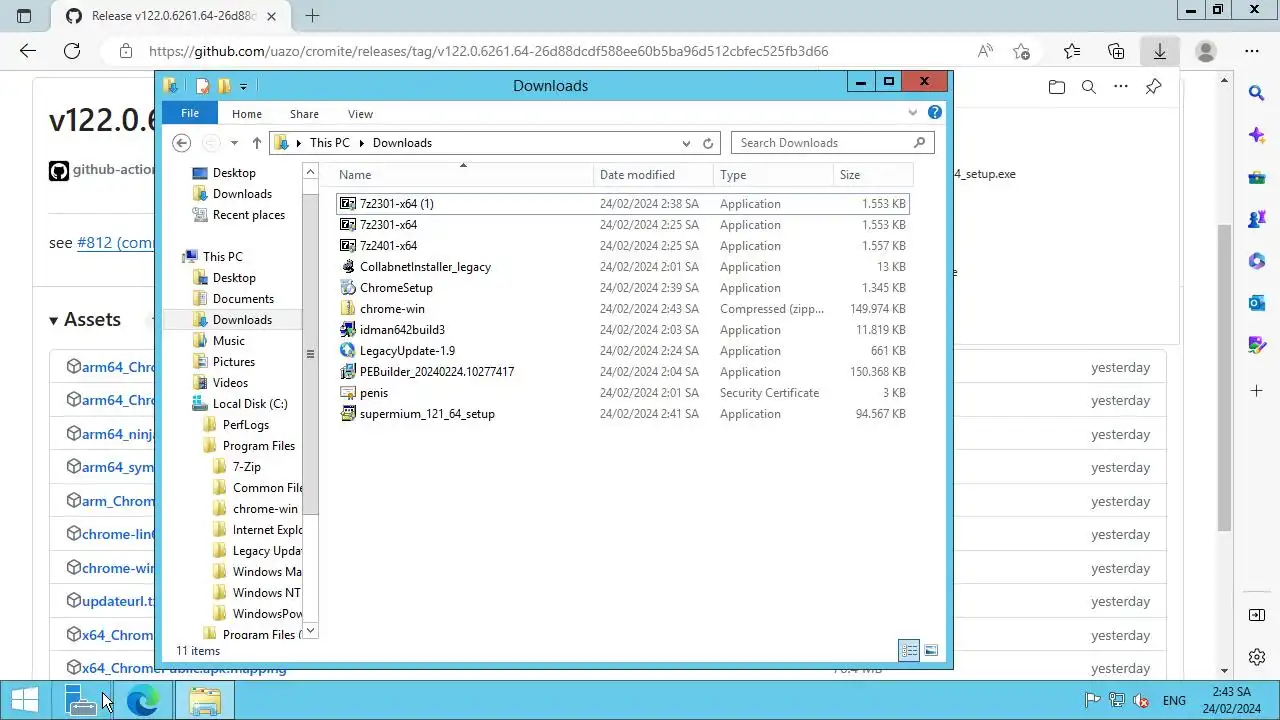Image resolution: width=1280 pixels, height=720 pixels.
Task: Open Windows Start button
Action: [25, 701]
